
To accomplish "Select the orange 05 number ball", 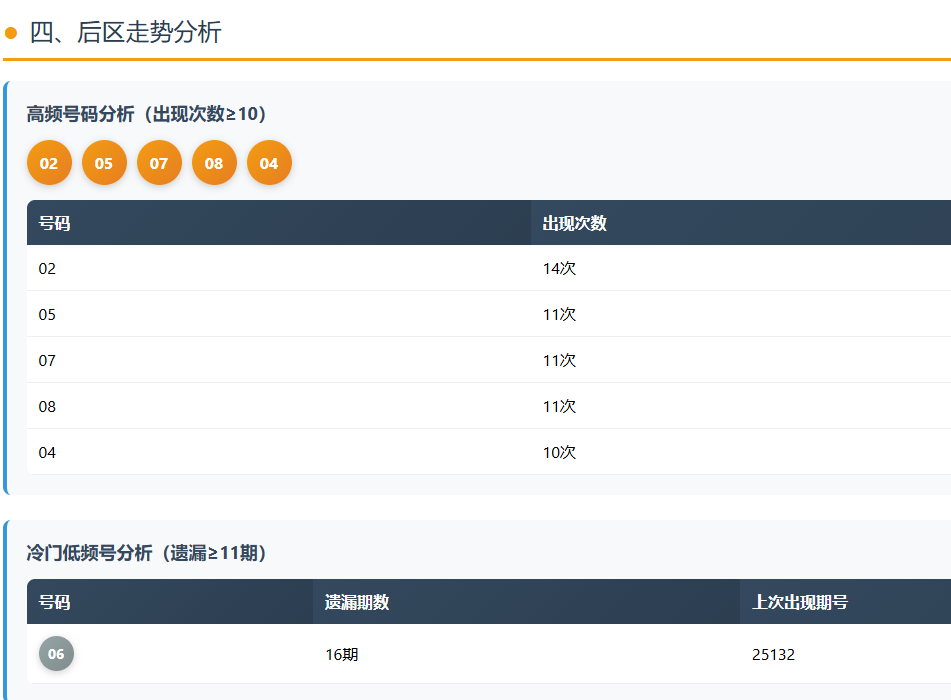I will point(104,163).
